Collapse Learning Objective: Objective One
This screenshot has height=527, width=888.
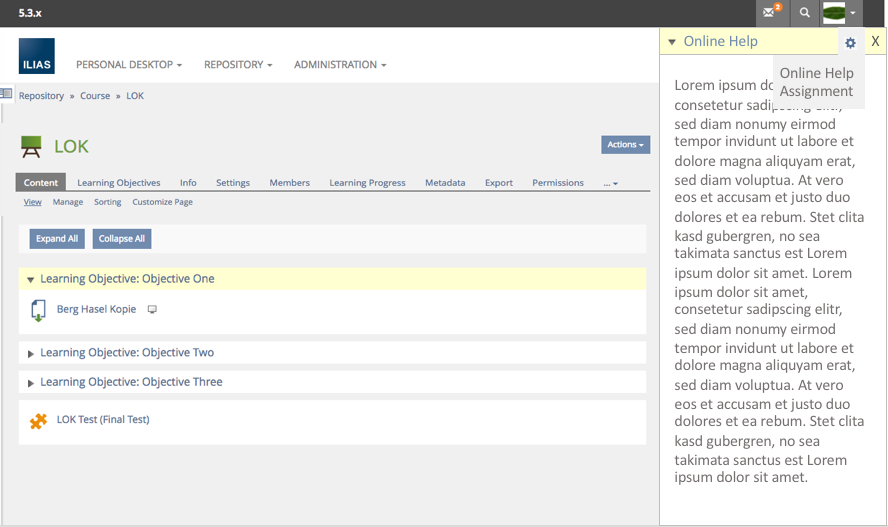click(x=31, y=280)
